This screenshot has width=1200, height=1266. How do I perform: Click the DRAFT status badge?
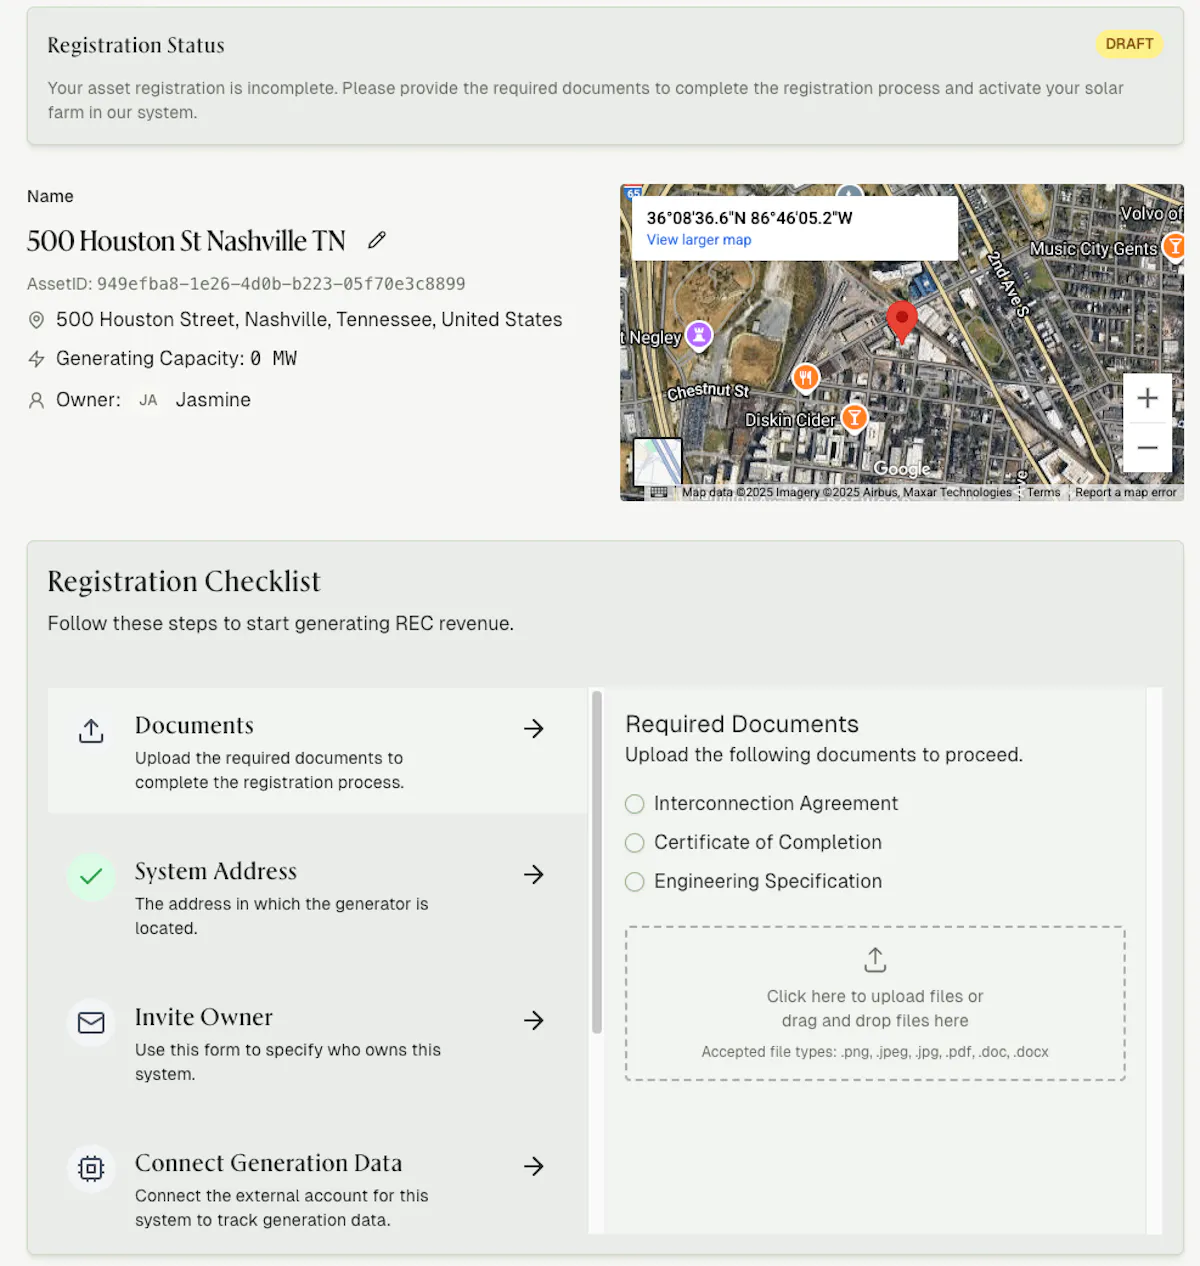click(1130, 44)
